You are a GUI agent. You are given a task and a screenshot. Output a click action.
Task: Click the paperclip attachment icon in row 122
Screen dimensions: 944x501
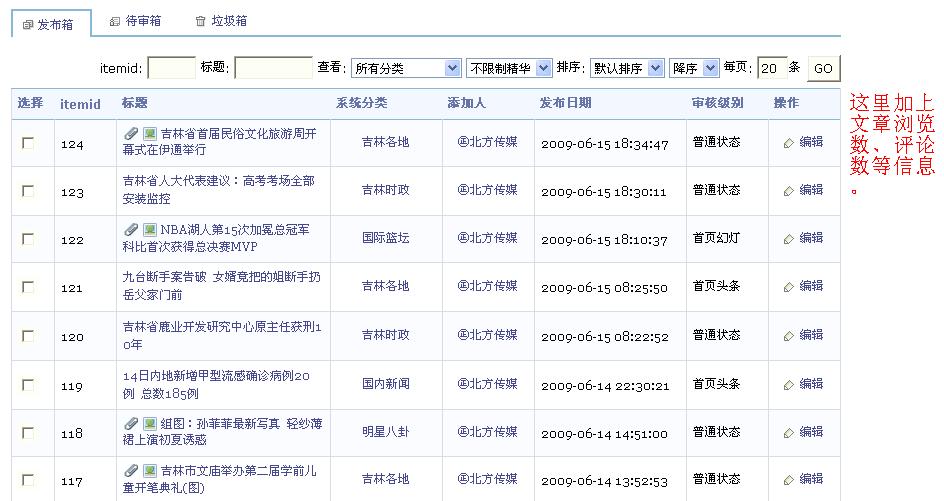click(x=131, y=229)
